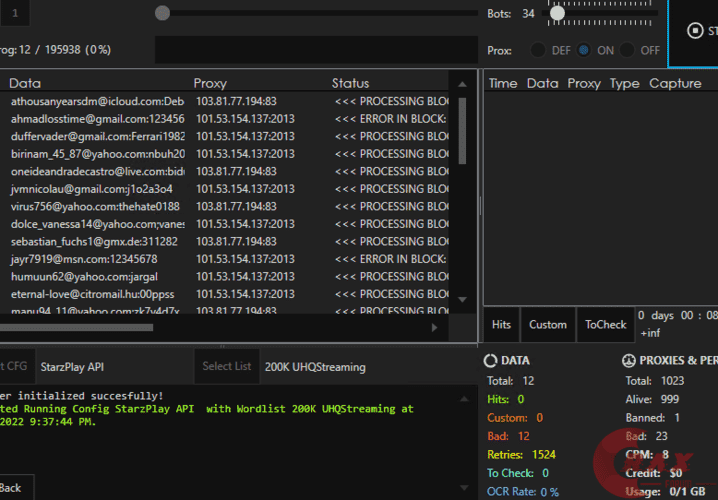The width and height of the screenshot is (718, 500).
Task: Click the up arrow of the data list scrollbar
Action: click(x=462, y=84)
